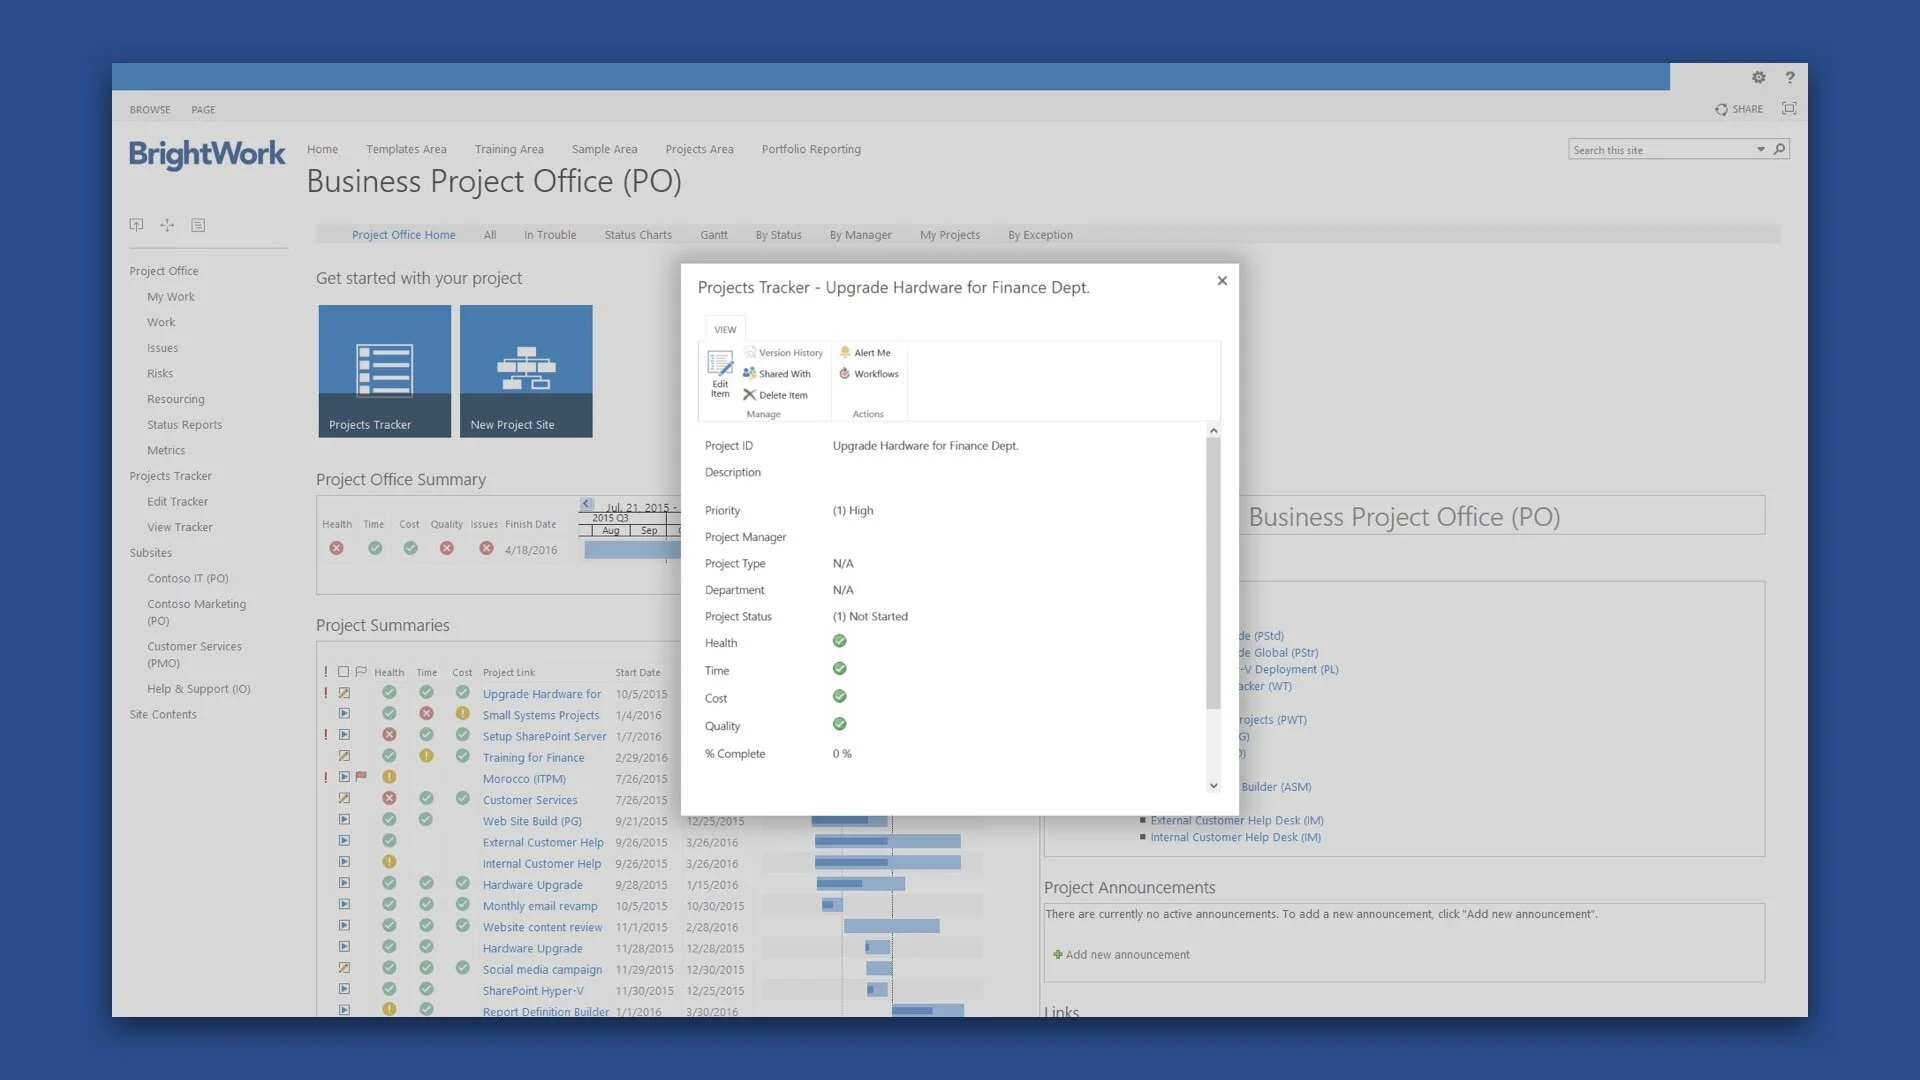
Task: Click the Add new announcement link
Action: pyautogui.click(x=1126, y=955)
